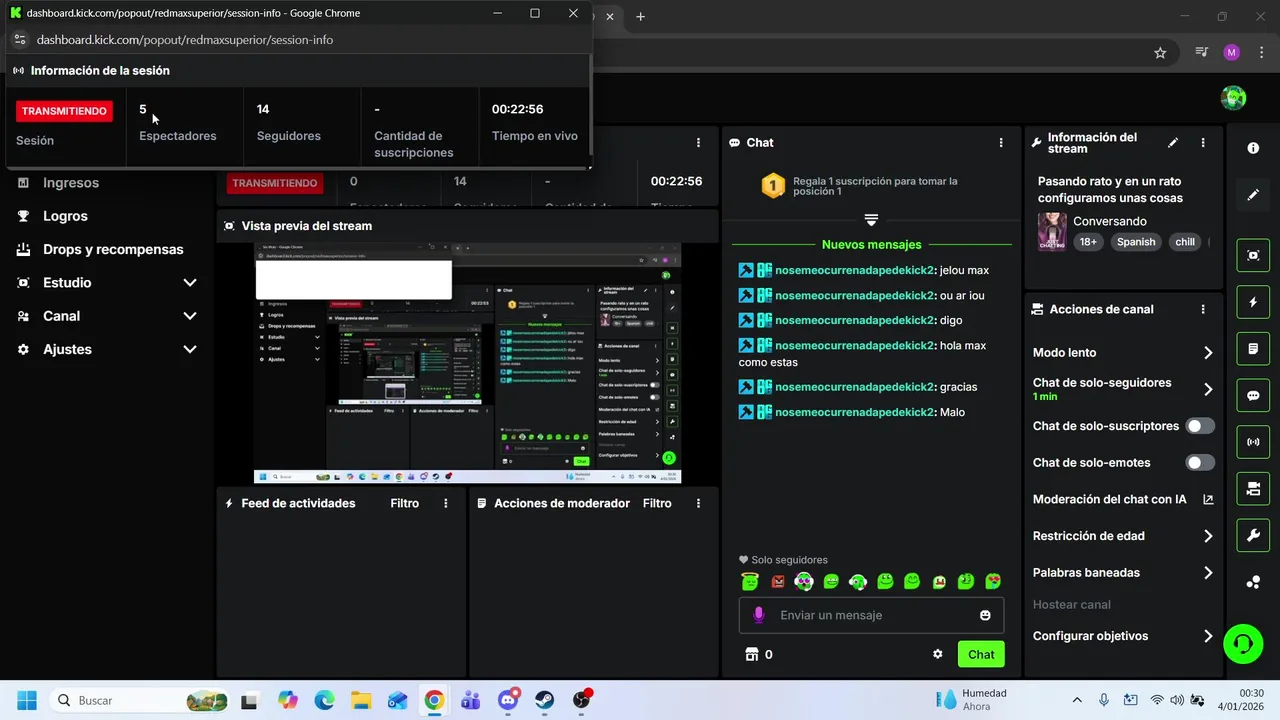Edit stream info with pencil in Información del stream
Screen dimensions: 1280x720
coord(1173,143)
